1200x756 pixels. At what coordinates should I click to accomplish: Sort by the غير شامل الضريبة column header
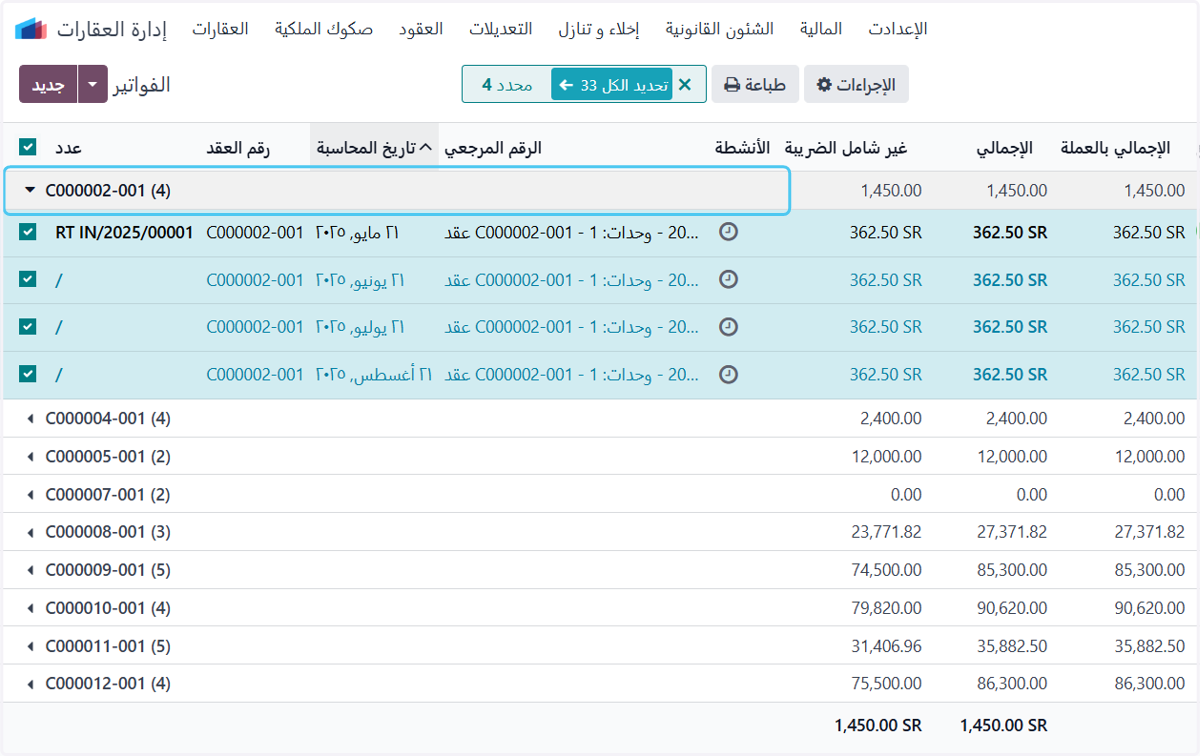(845, 148)
